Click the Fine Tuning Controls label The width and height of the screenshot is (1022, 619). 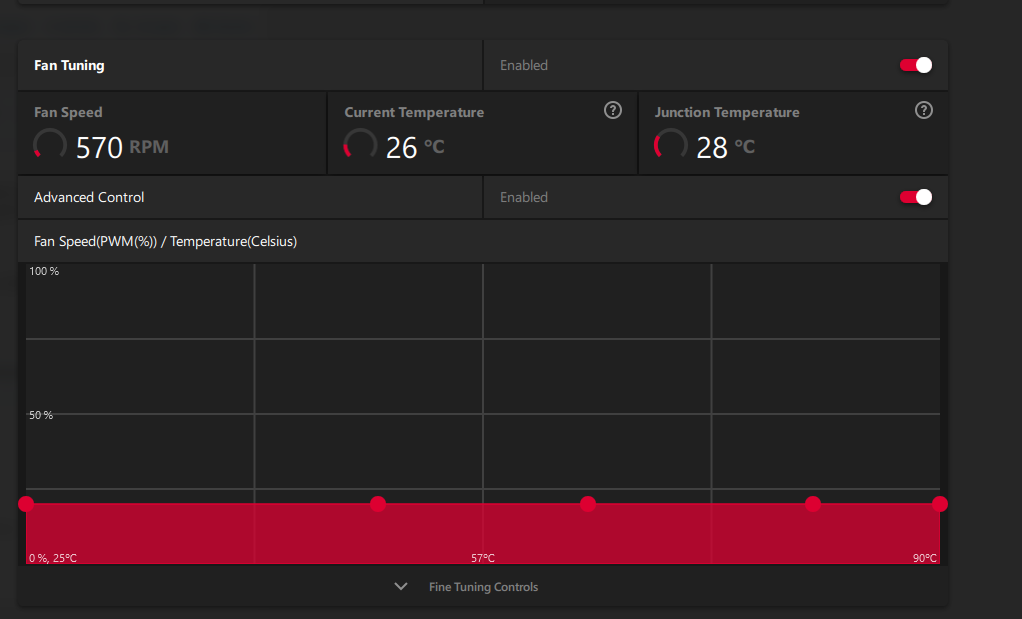point(483,586)
